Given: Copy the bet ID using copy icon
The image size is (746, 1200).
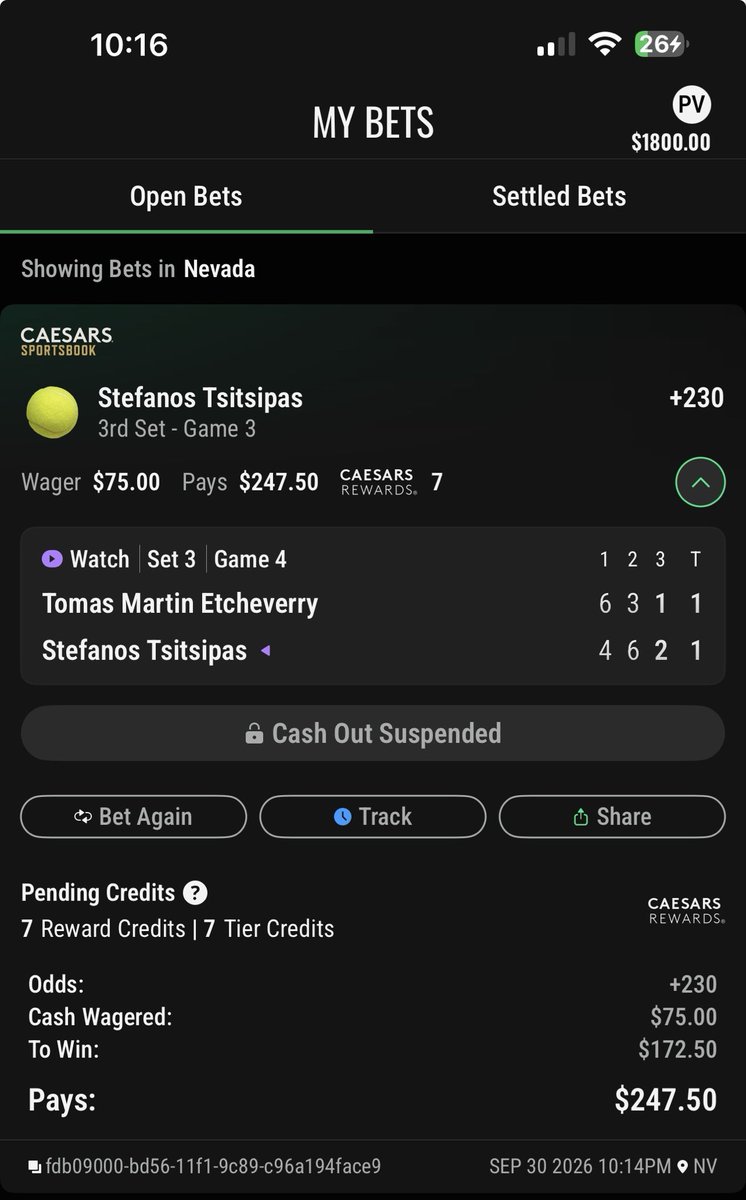Looking at the screenshot, I should click(35, 1166).
